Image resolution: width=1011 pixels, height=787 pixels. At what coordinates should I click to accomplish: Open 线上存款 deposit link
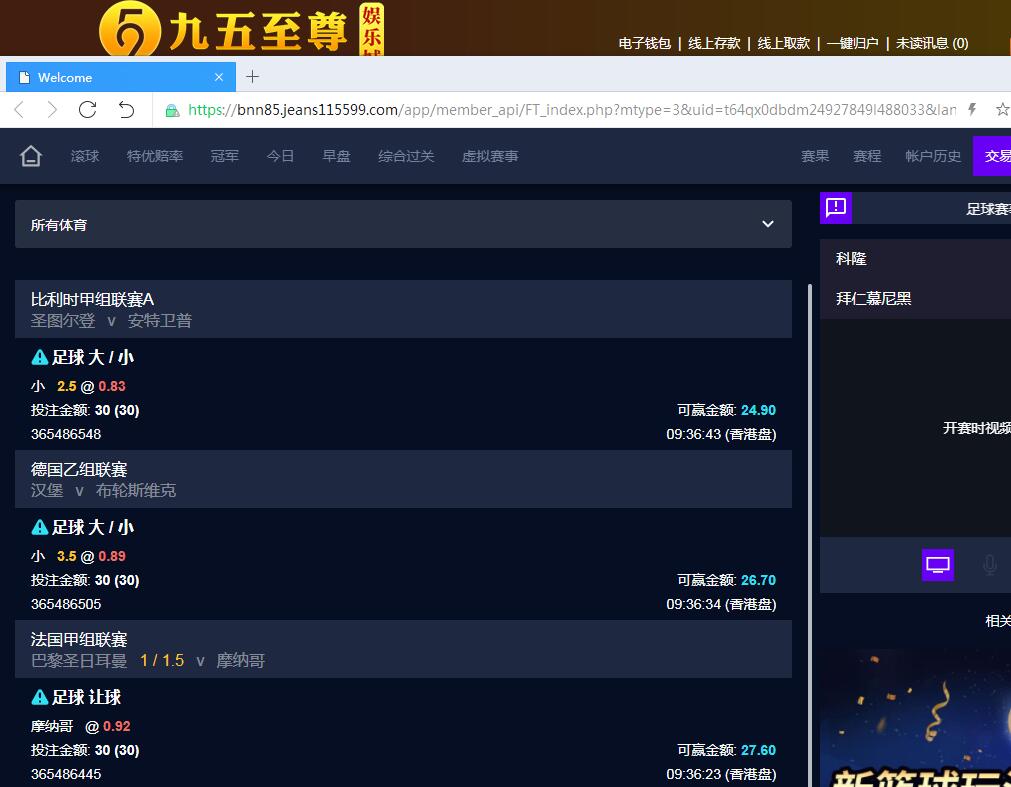point(714,43)
